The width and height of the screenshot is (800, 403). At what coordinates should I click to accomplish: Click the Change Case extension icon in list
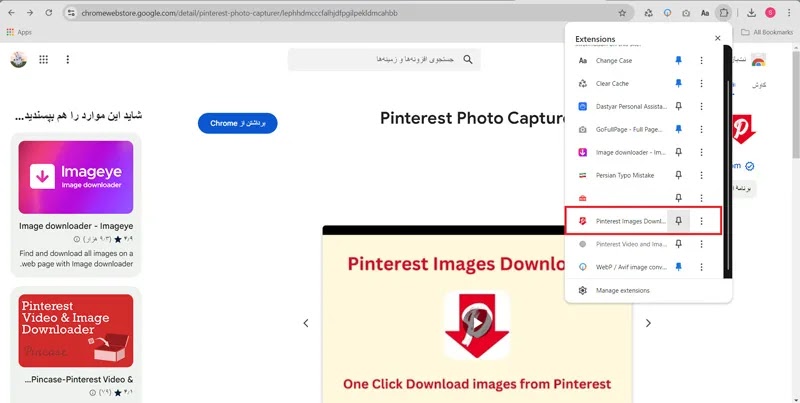tap(583, 60)
